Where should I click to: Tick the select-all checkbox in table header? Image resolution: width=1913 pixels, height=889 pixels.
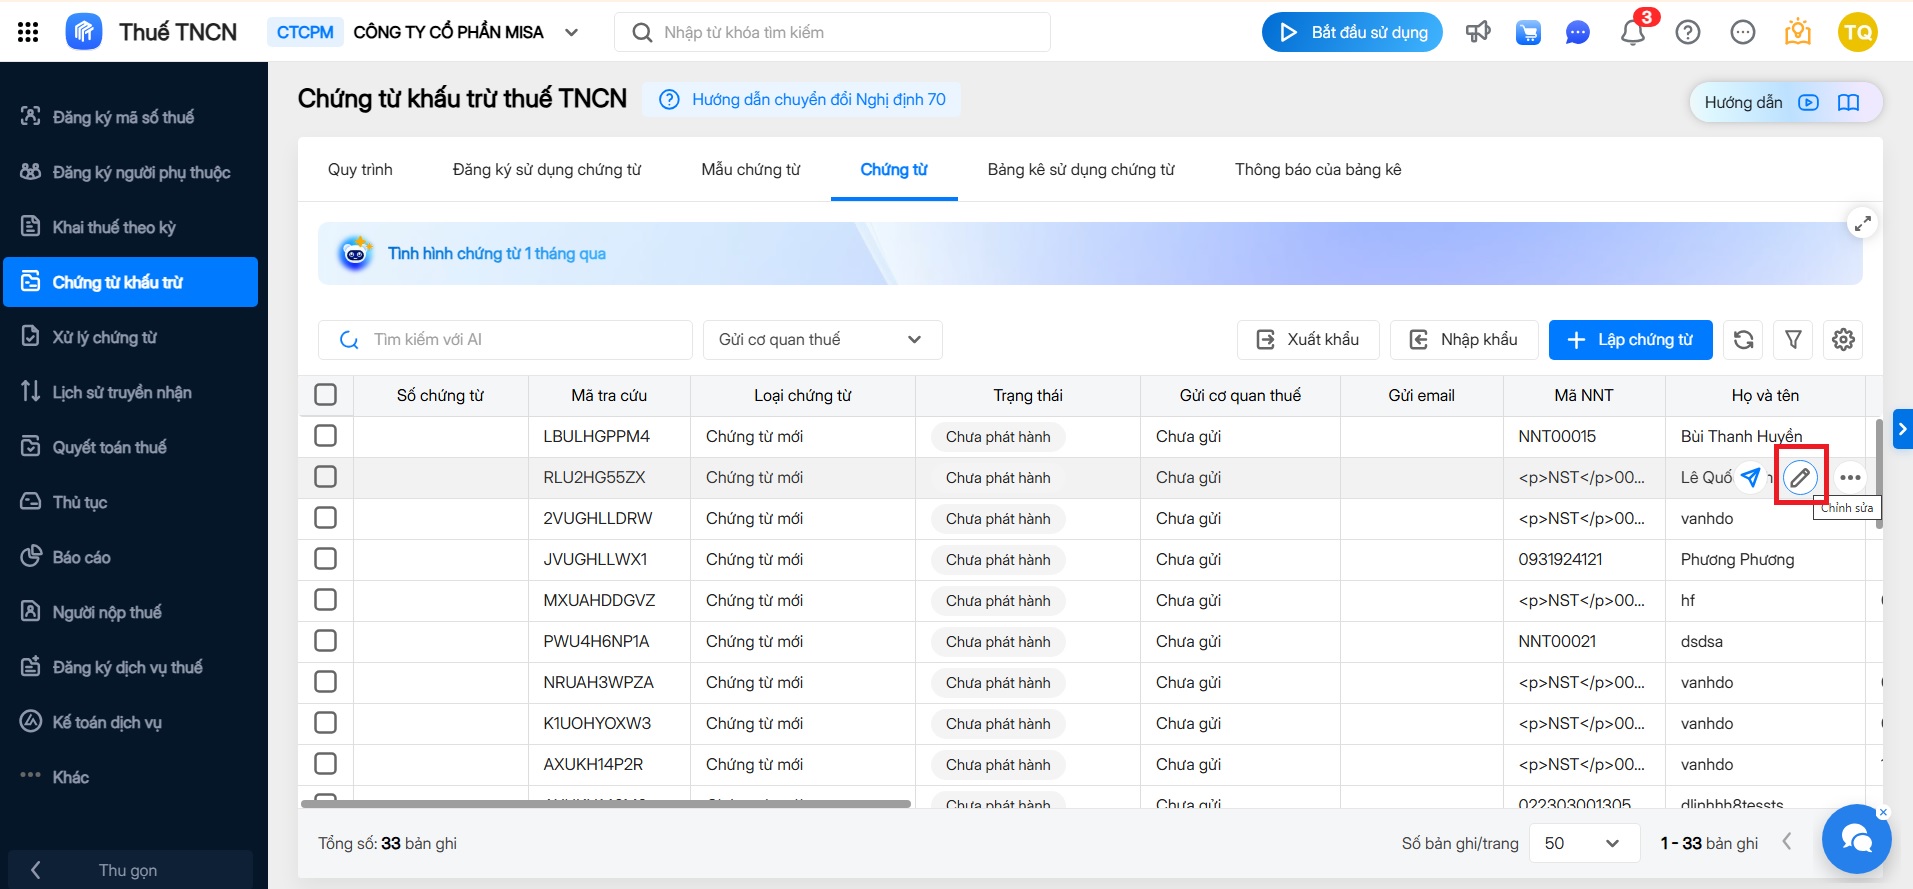[325, 395]
